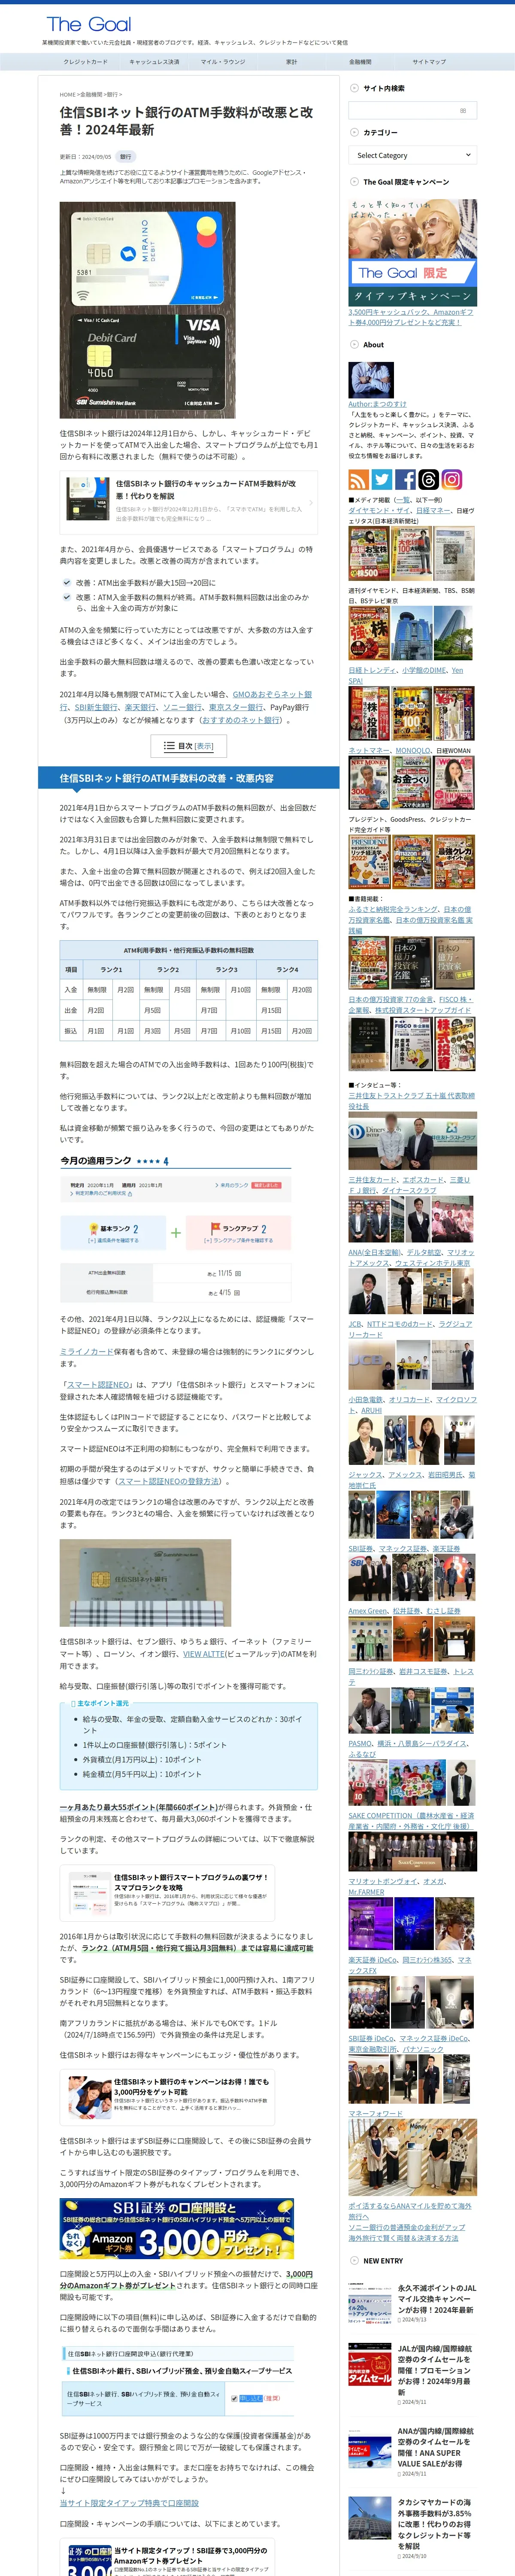Open the 小学館のDIME link
The height and width of the screenshot is (2576, 515).
click(x=424, y=670)
